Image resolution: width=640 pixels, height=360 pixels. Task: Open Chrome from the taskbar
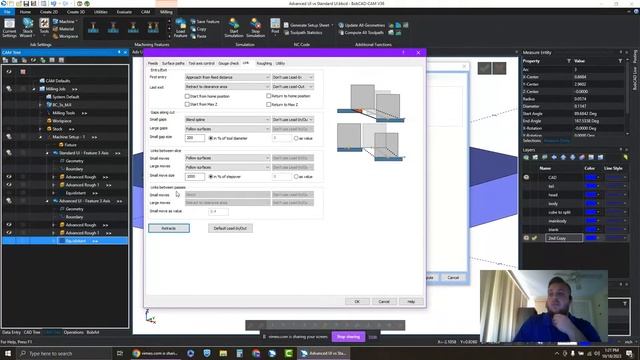coord(155,353)
